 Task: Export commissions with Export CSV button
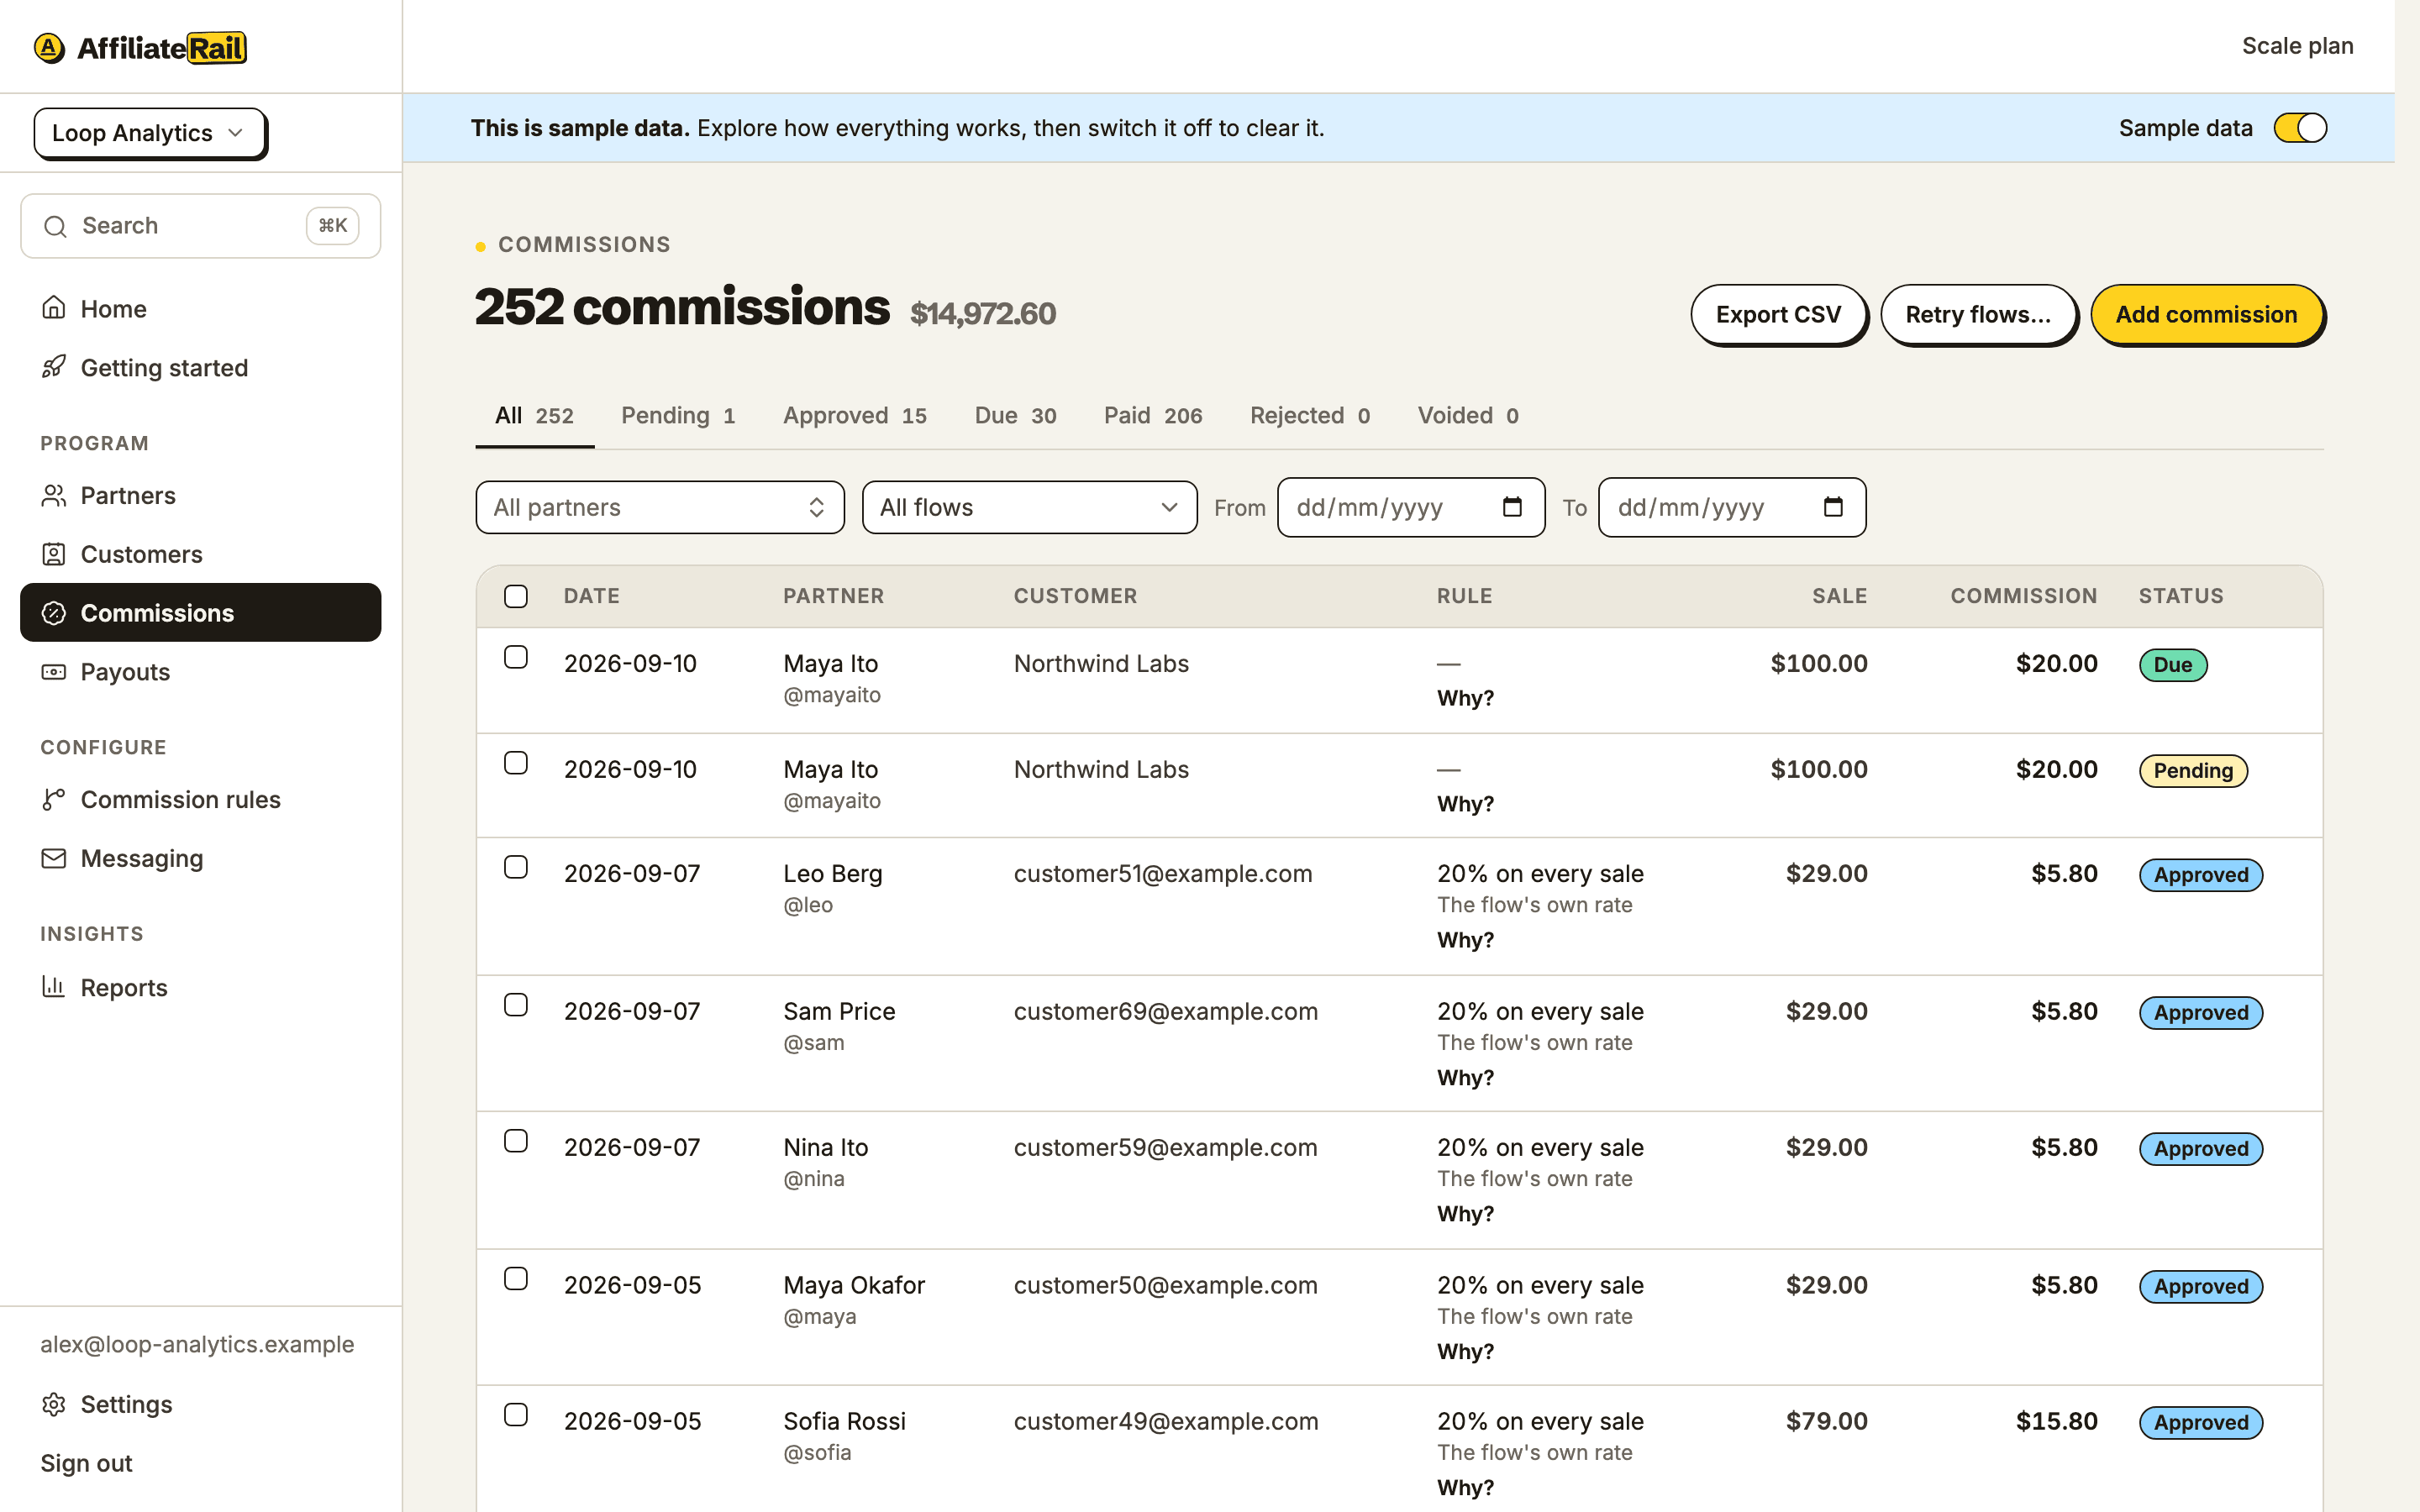(x=1778, y=315)
